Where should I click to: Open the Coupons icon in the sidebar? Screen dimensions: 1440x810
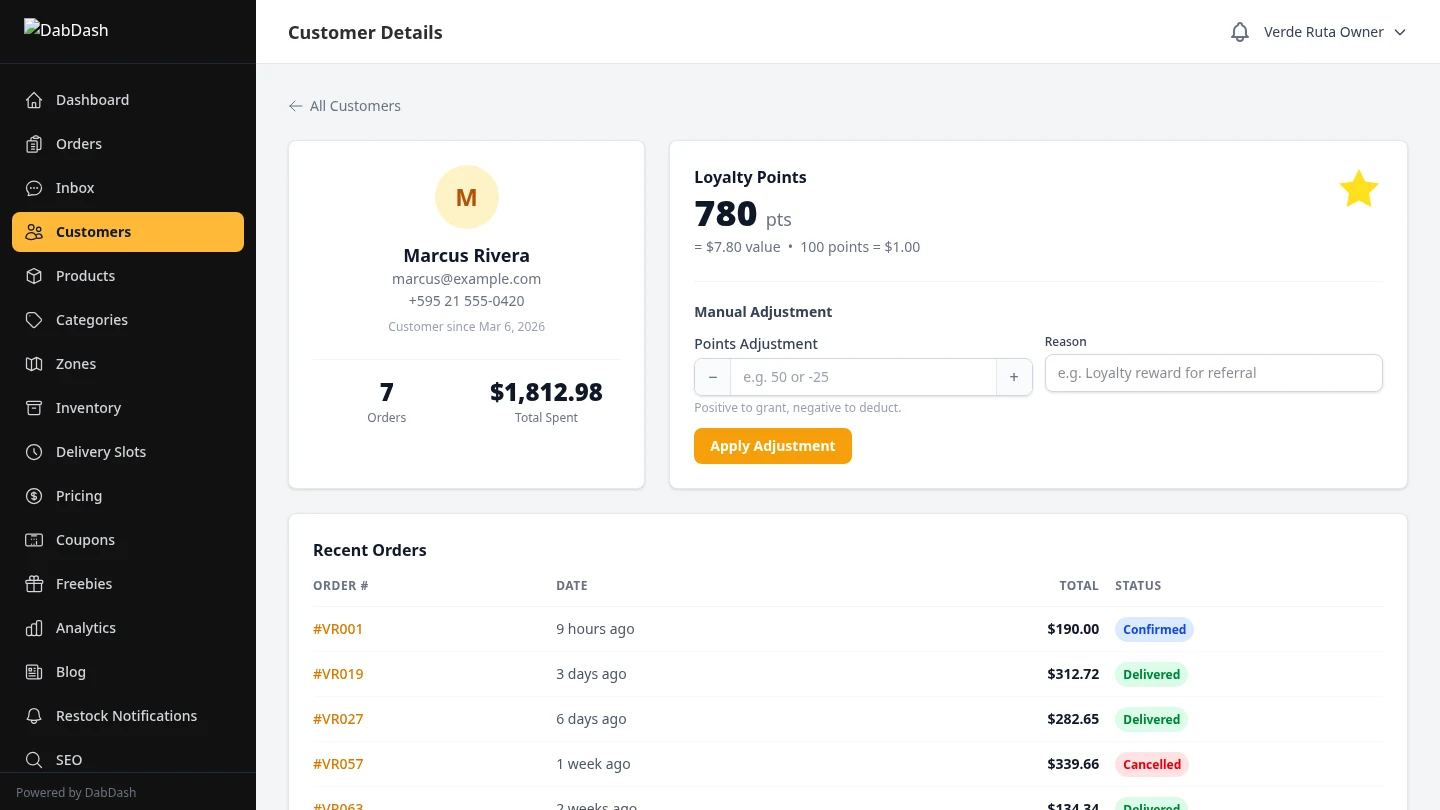click(34, 539)
